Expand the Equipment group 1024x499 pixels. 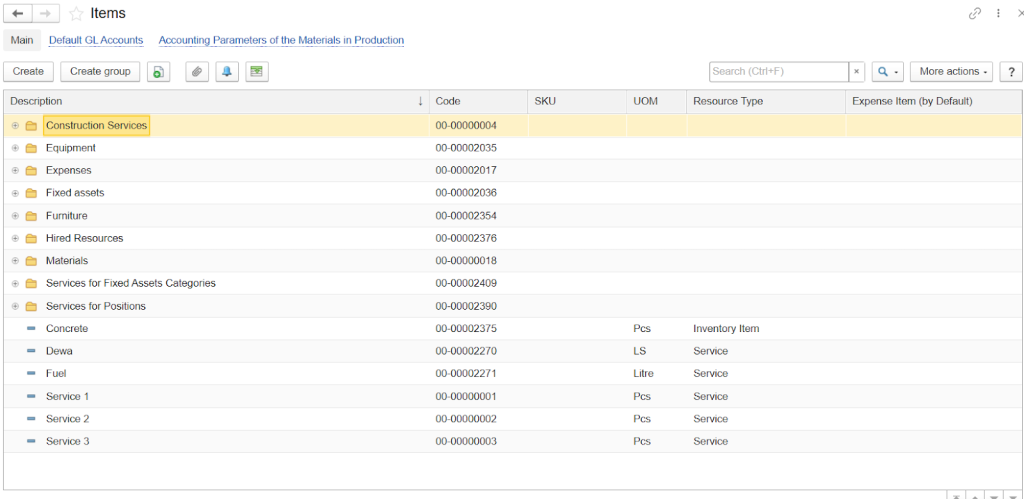15,148
